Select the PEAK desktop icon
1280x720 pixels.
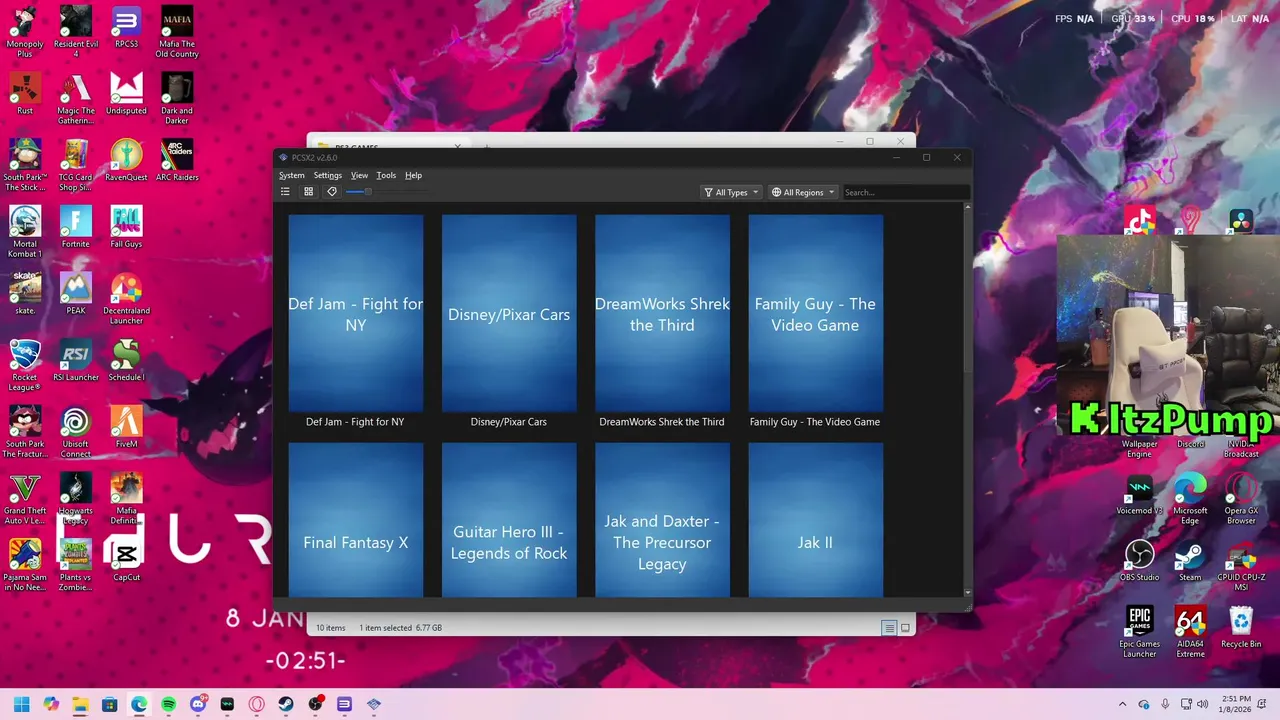point(76,293)
